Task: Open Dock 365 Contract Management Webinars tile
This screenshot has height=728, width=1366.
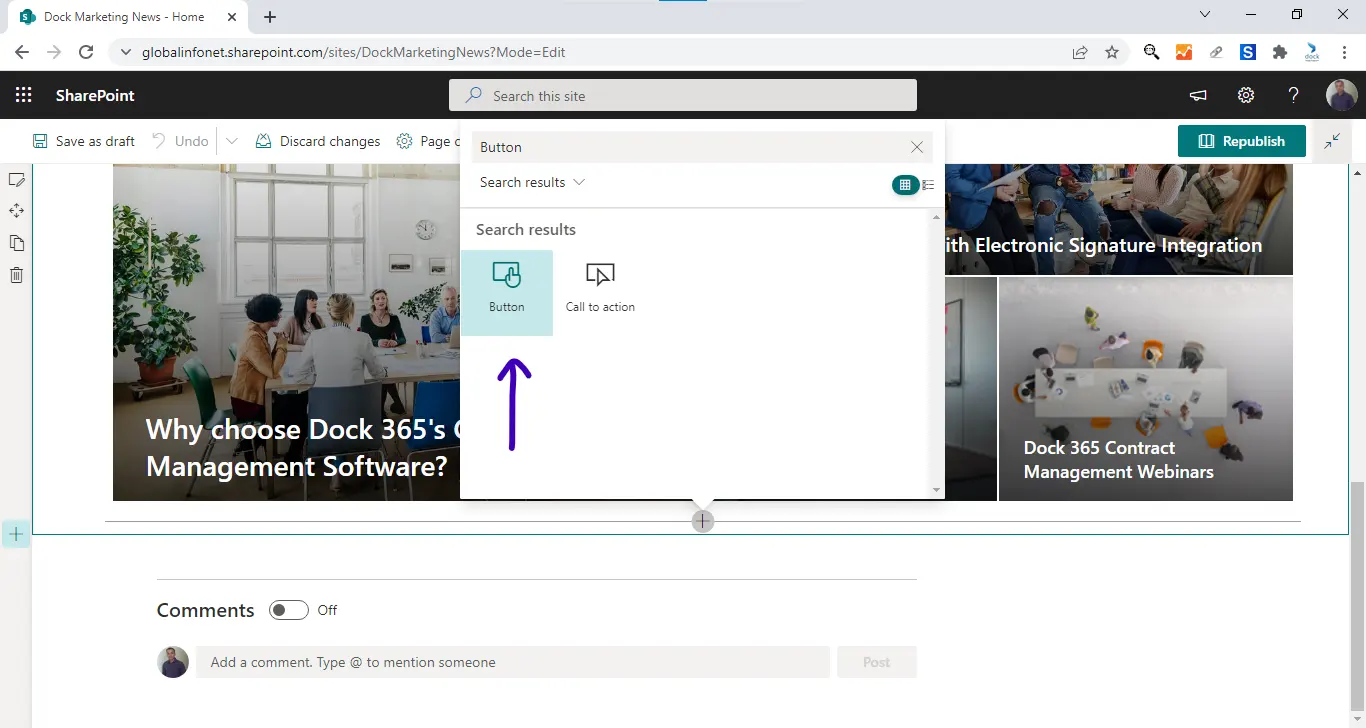Action: tap(1146, 389)
